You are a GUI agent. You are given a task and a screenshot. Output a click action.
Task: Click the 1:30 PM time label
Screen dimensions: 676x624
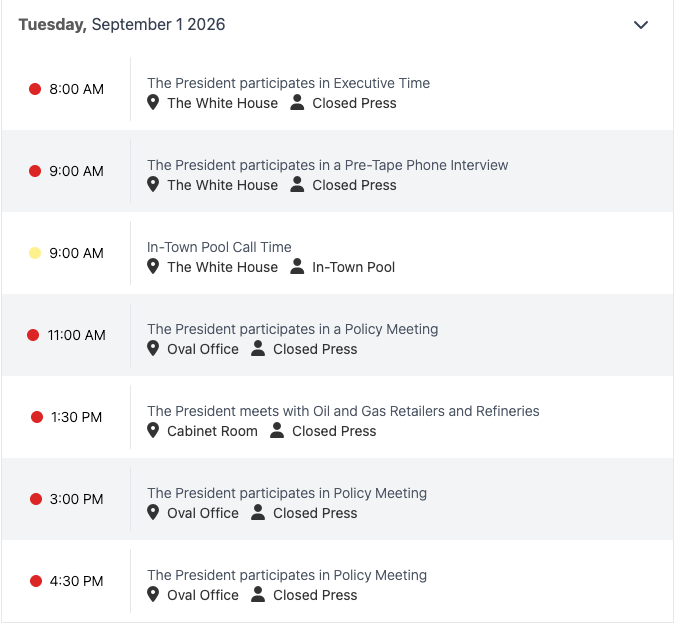pyautogui.click(x=76, y=417)
